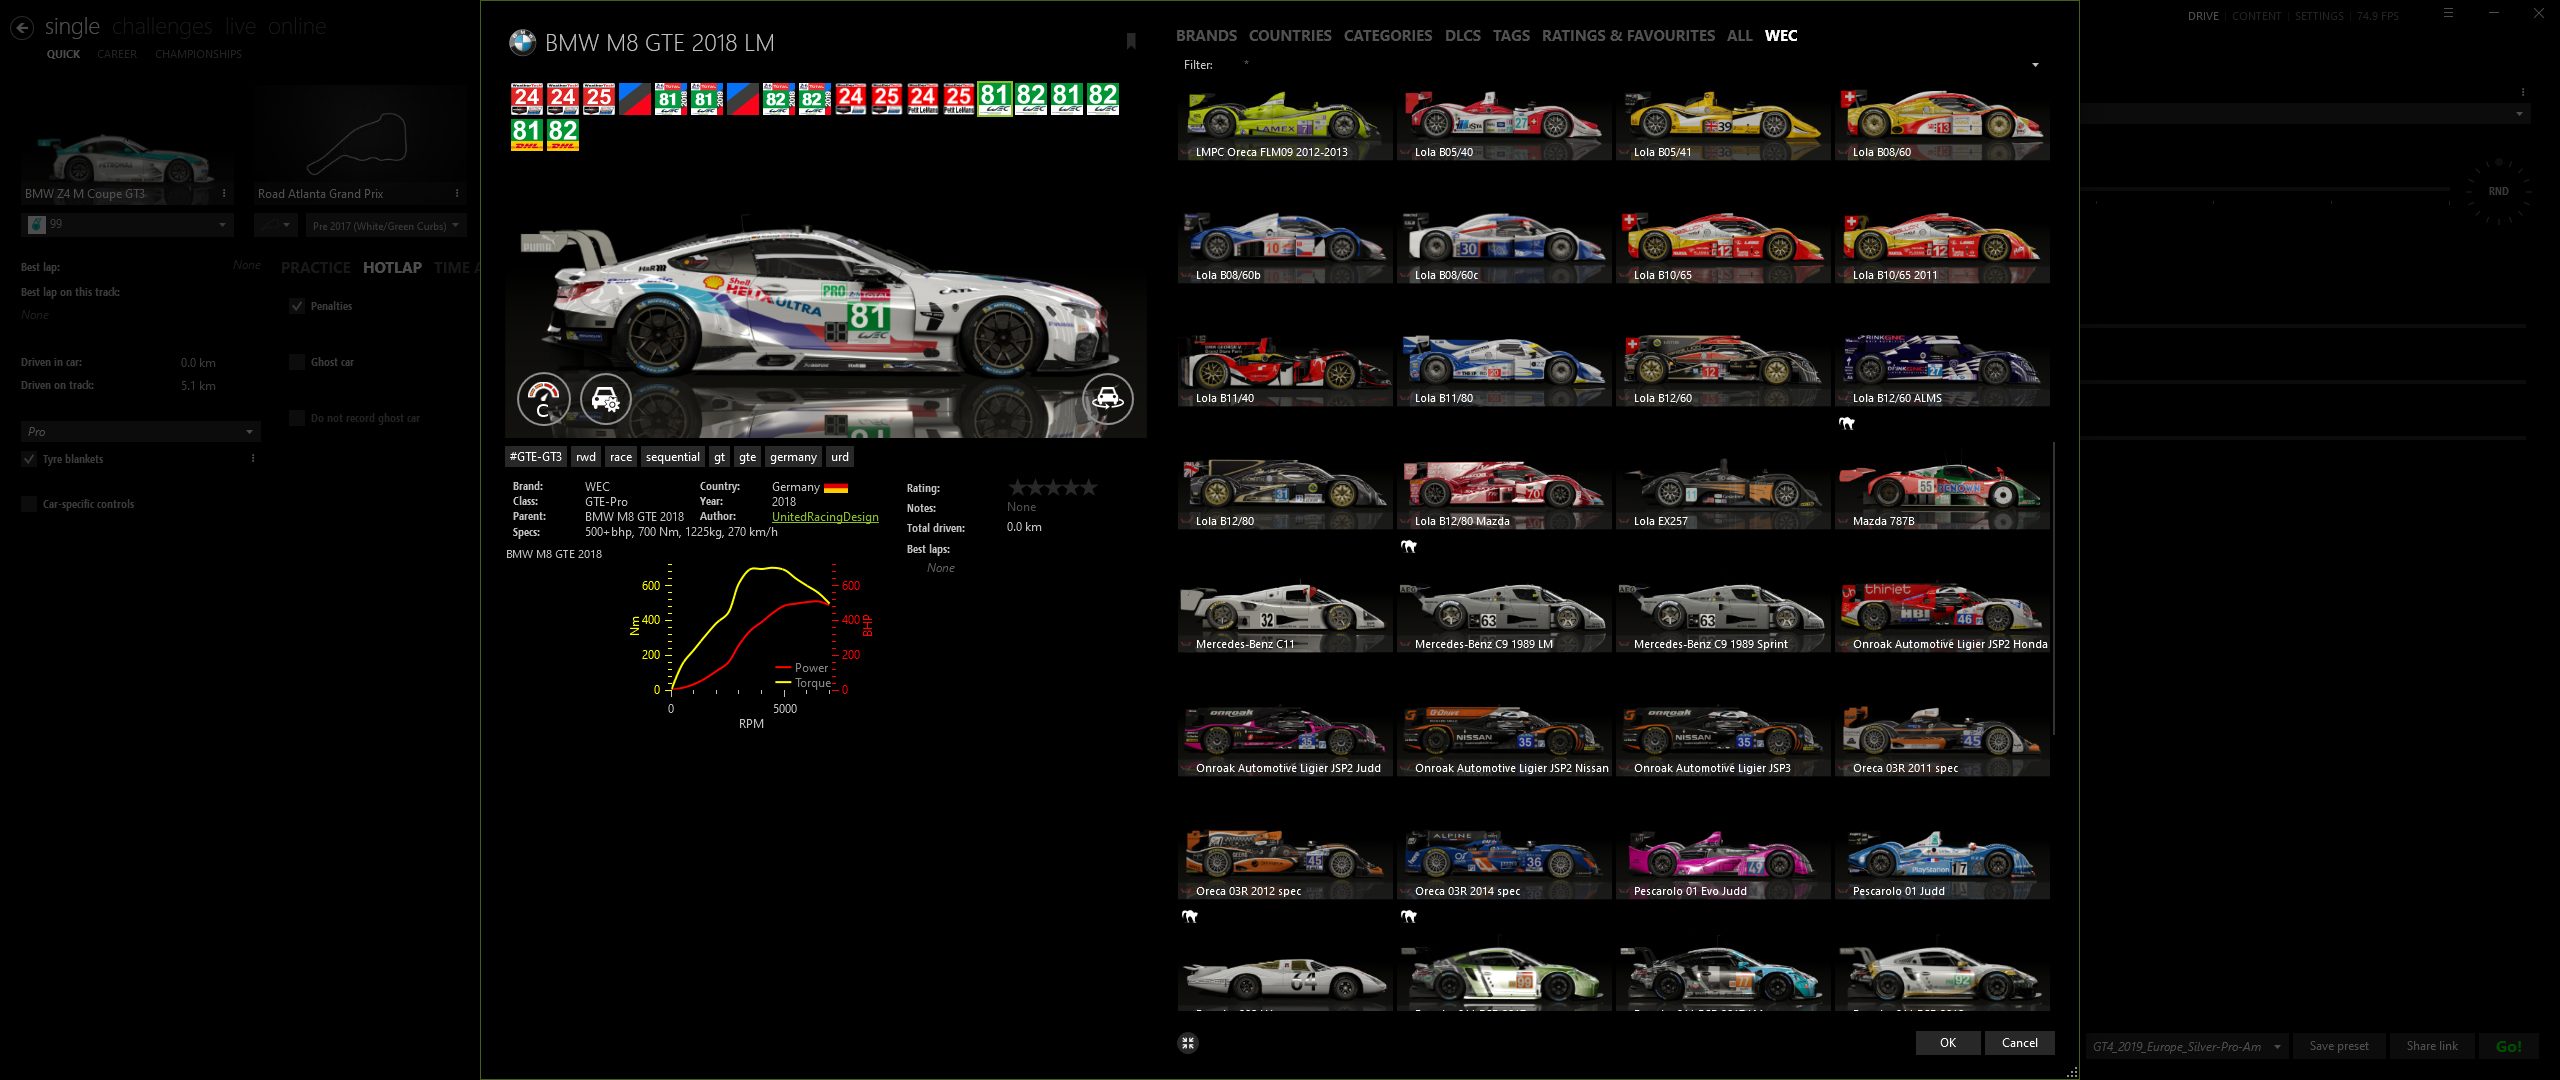
Task: Open the three-dot menu for BMW Z4 M Coupe GT3
Action: point(224,194)
